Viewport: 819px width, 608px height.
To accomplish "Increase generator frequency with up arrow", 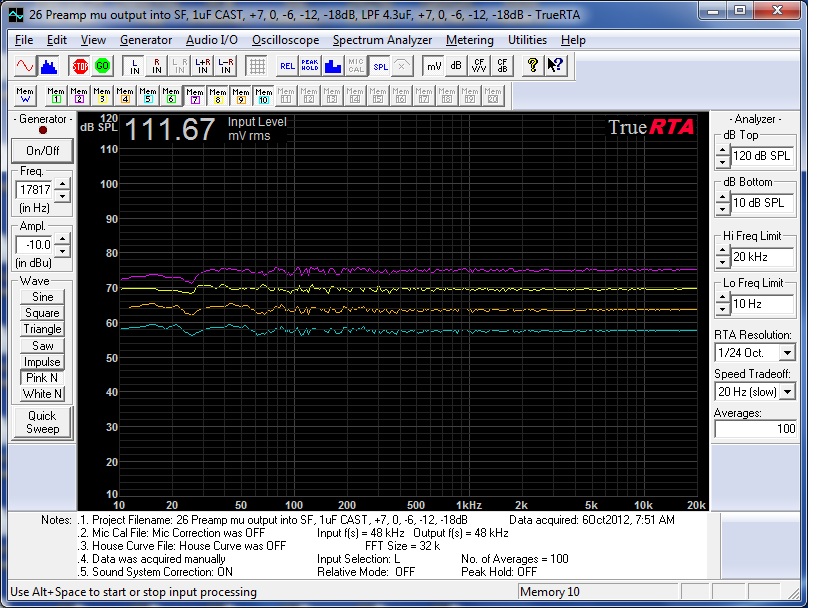I will coord(62,184).
